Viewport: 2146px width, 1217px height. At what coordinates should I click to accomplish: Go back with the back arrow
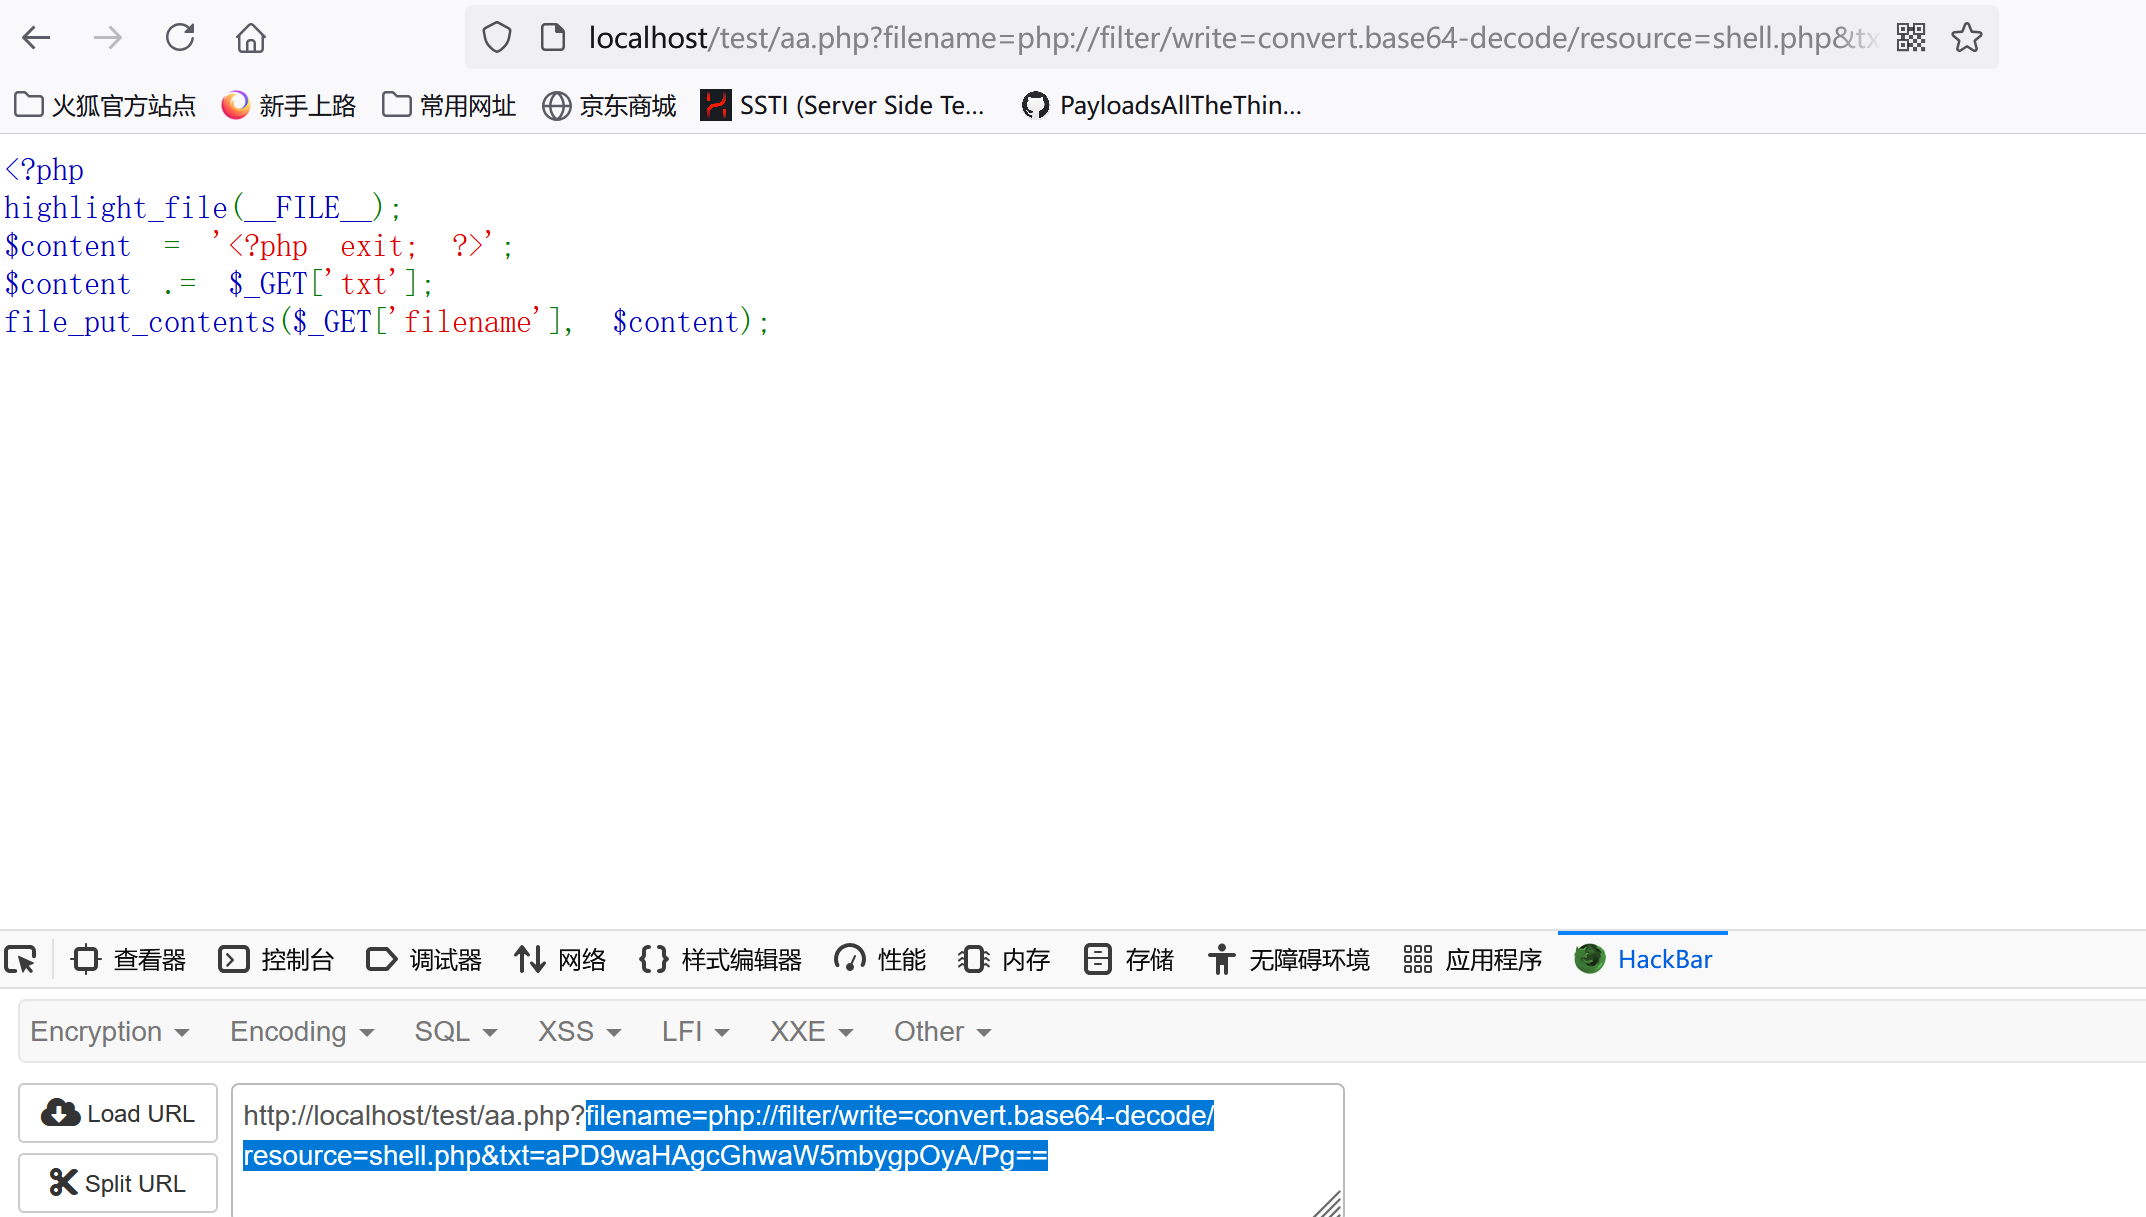pyautogui.click(x=36, y=38)
